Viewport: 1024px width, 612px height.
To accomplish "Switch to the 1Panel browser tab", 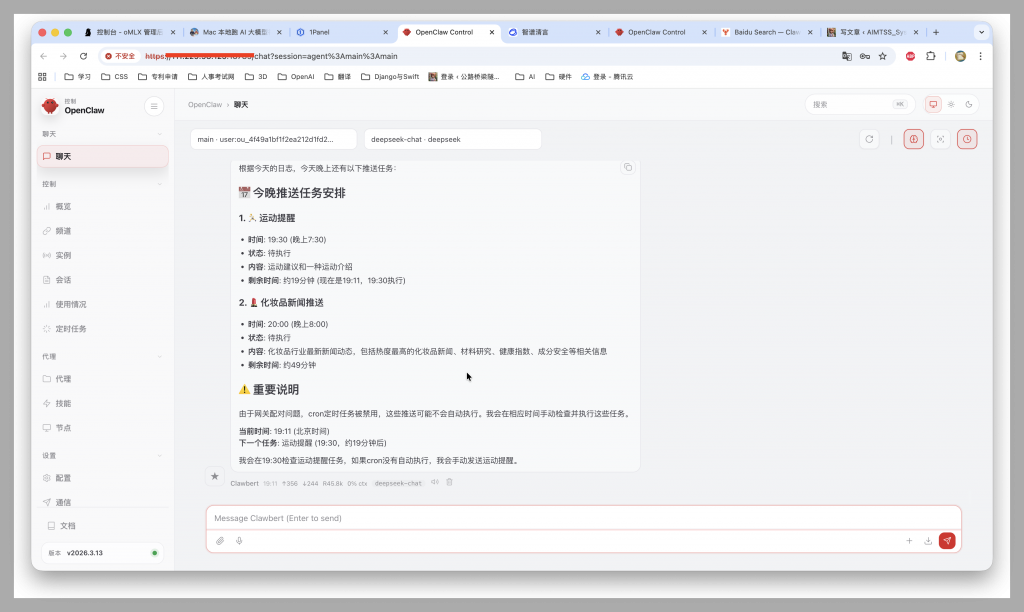I will click(340, 32).
